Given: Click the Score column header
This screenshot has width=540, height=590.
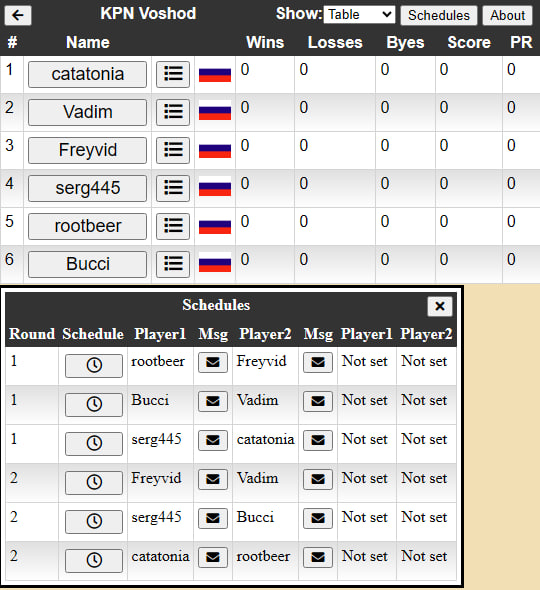Looking at the screenshot, I should pyautogui.click(x=469, y=43).
